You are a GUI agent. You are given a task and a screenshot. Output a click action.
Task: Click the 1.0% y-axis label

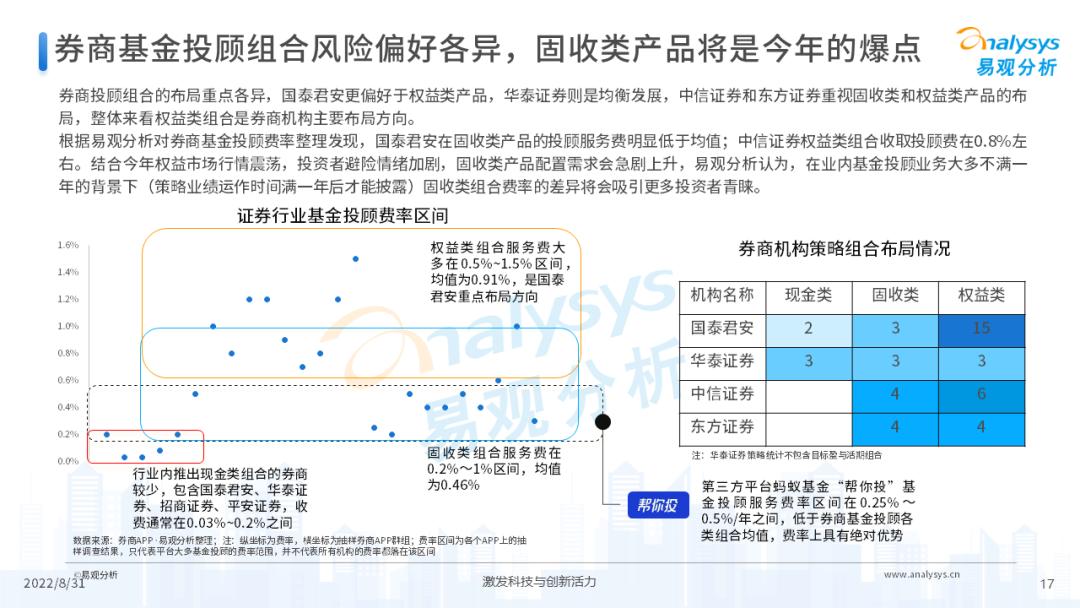[68, 326]
